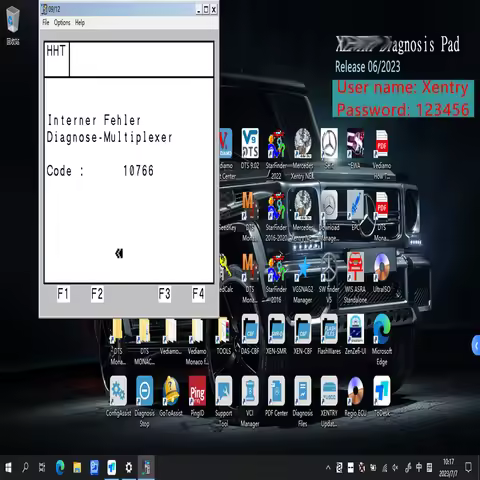Viewport: 480px width, 480px height.
Task: Open the Vediamo How-To PDF icon
Action: [382, 154]
